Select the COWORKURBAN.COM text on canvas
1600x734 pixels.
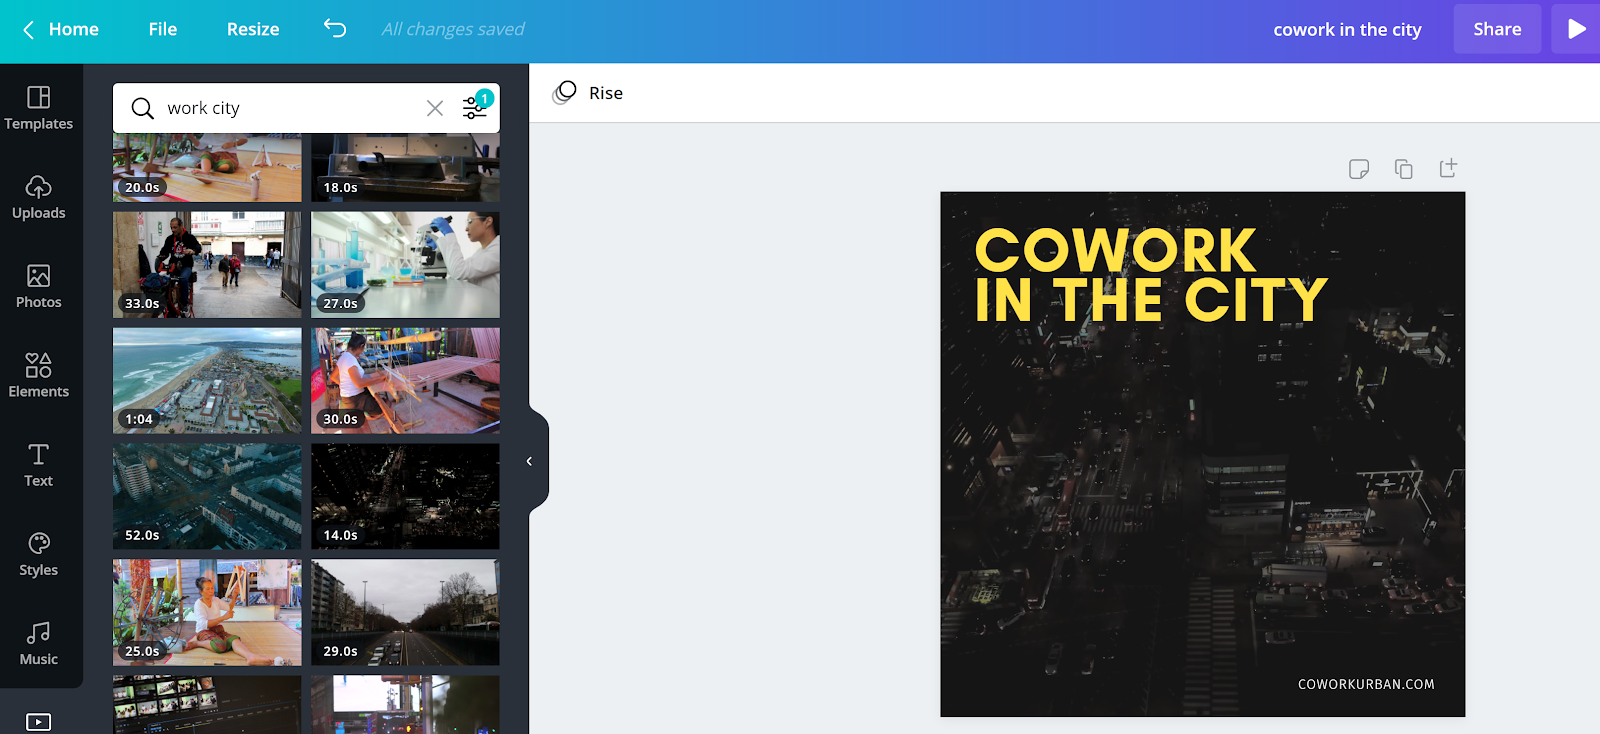coord(1366,685)
